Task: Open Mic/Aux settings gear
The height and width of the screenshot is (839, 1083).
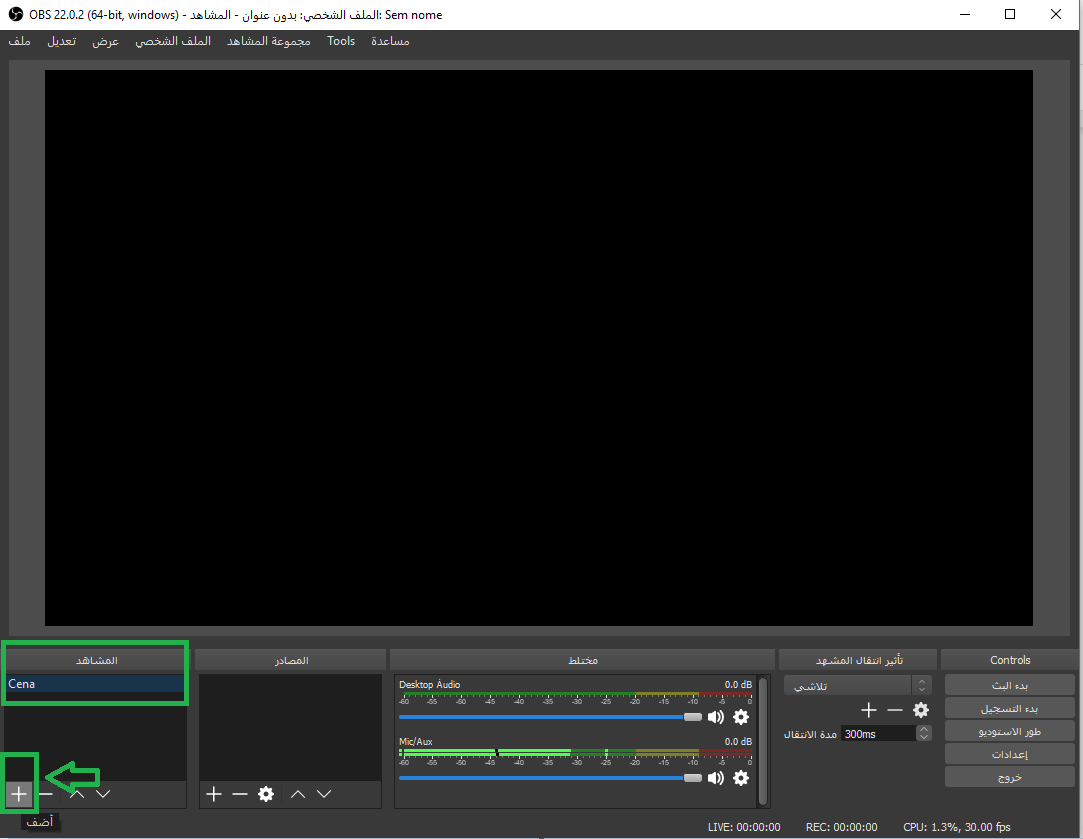Action: pyautogui.click(x=741, y=778)
